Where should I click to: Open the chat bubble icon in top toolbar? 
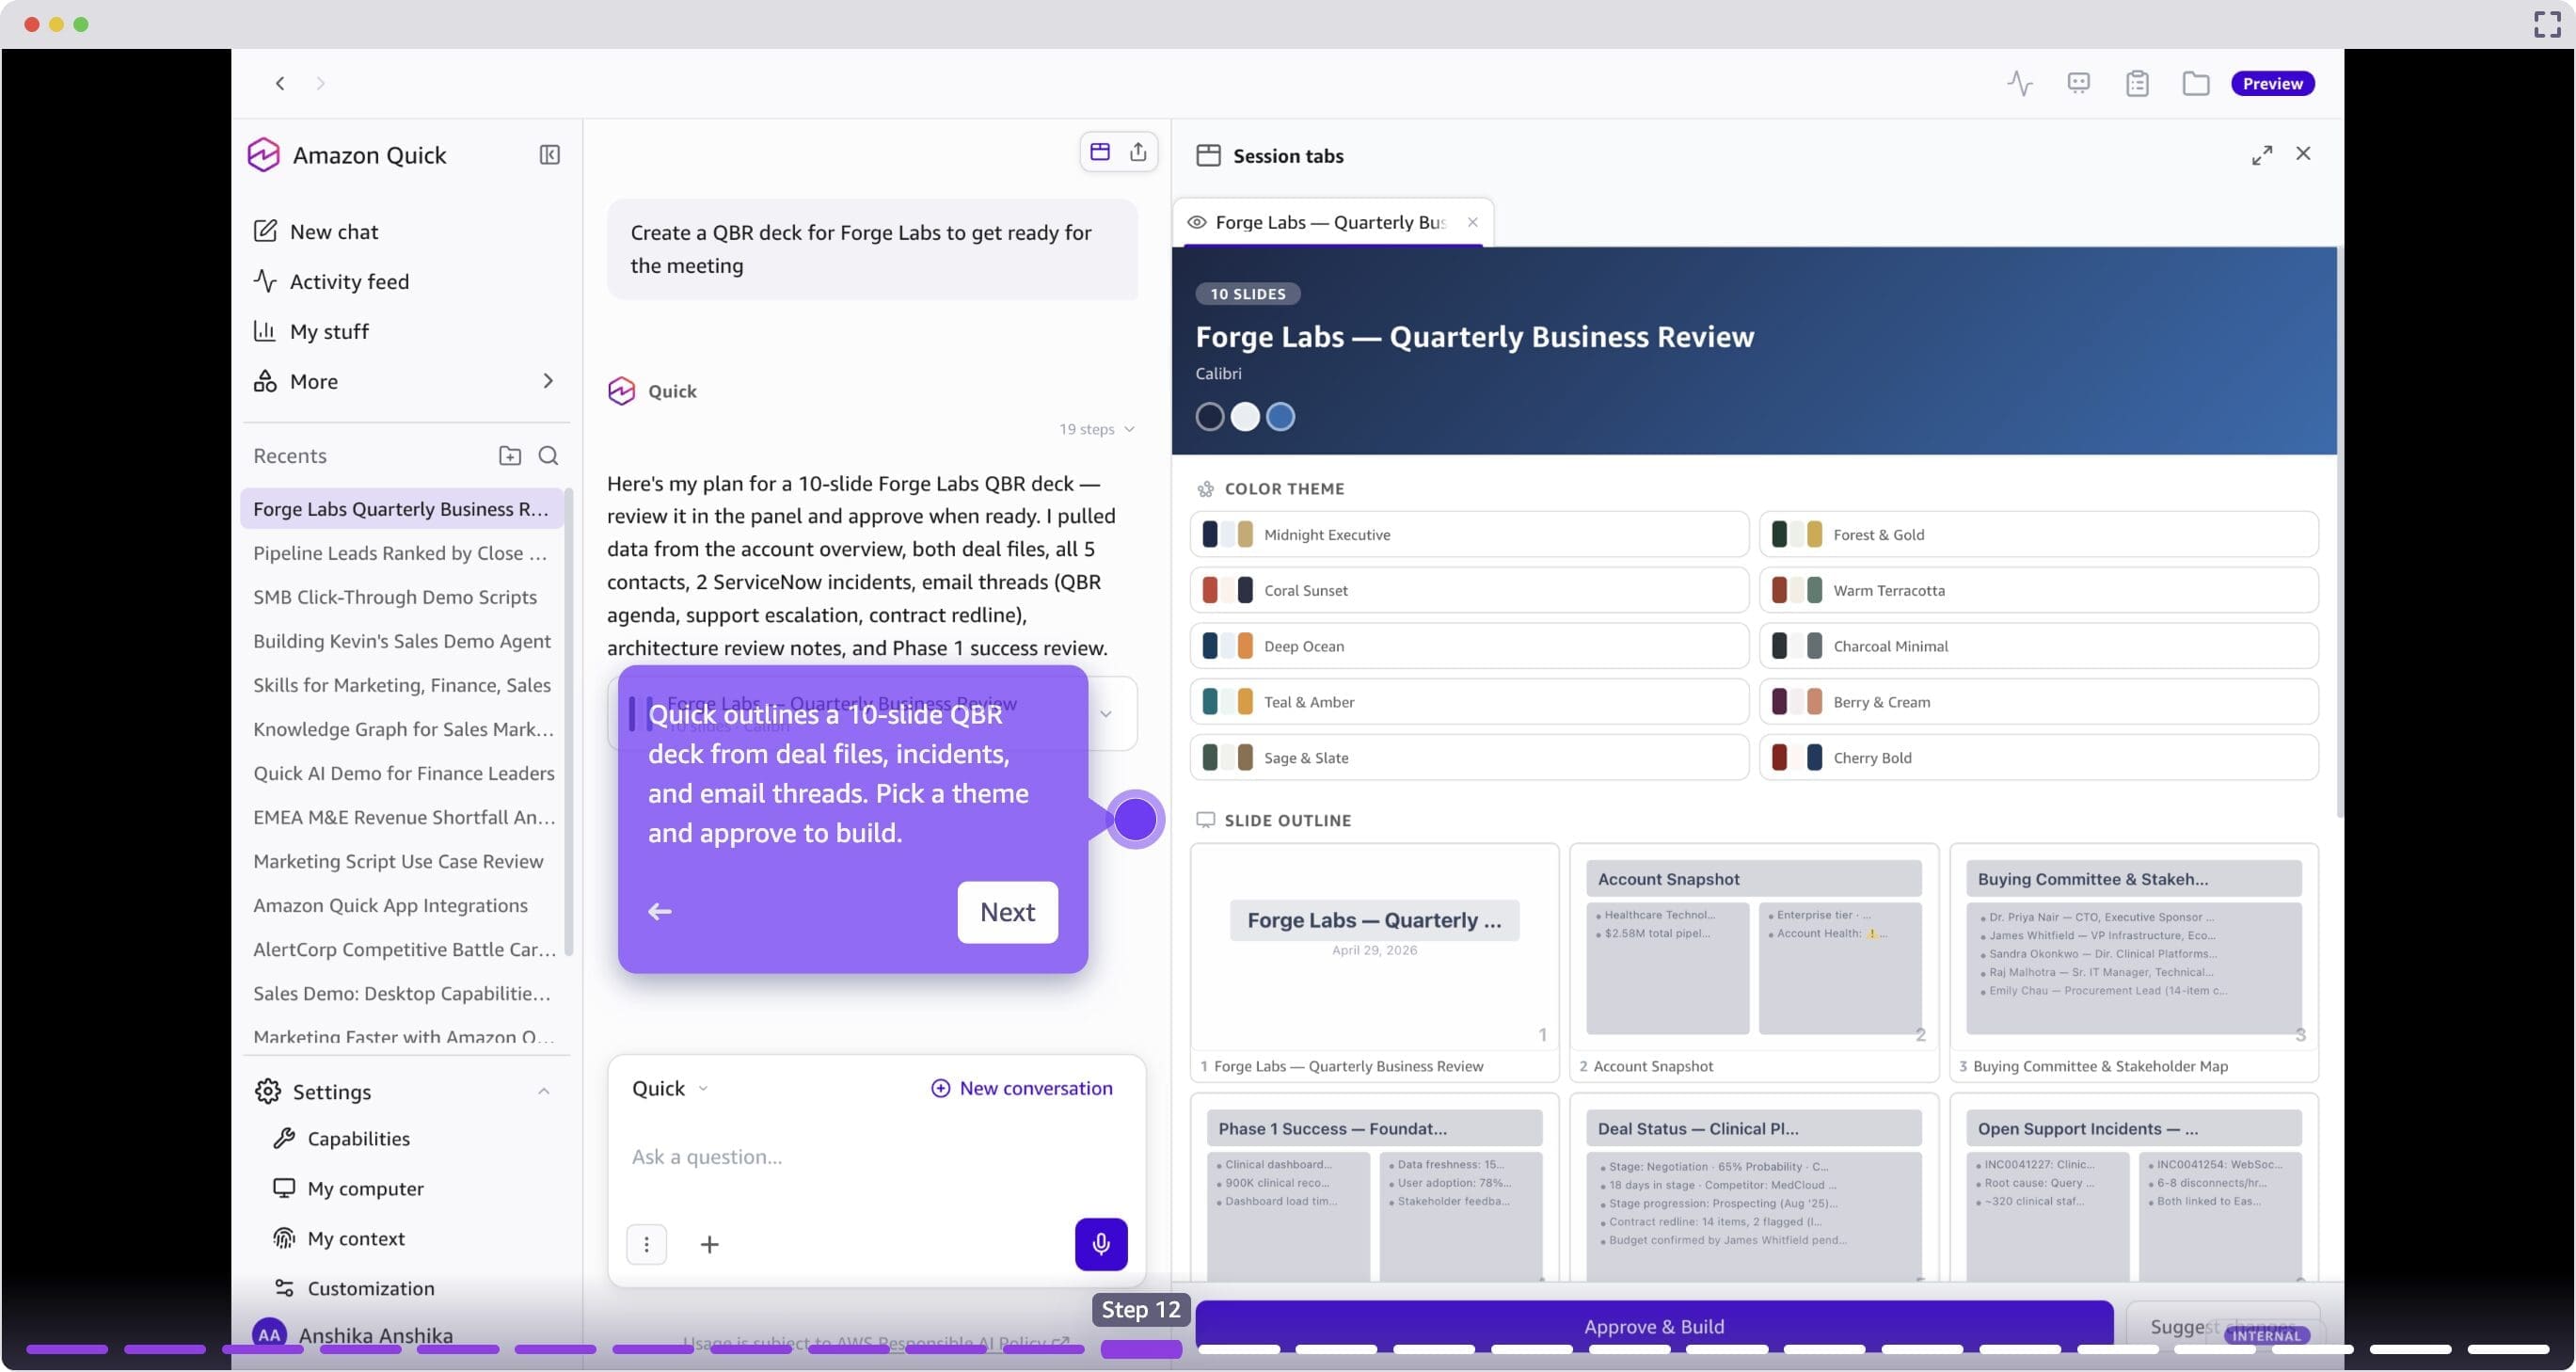click(2078, 83)
